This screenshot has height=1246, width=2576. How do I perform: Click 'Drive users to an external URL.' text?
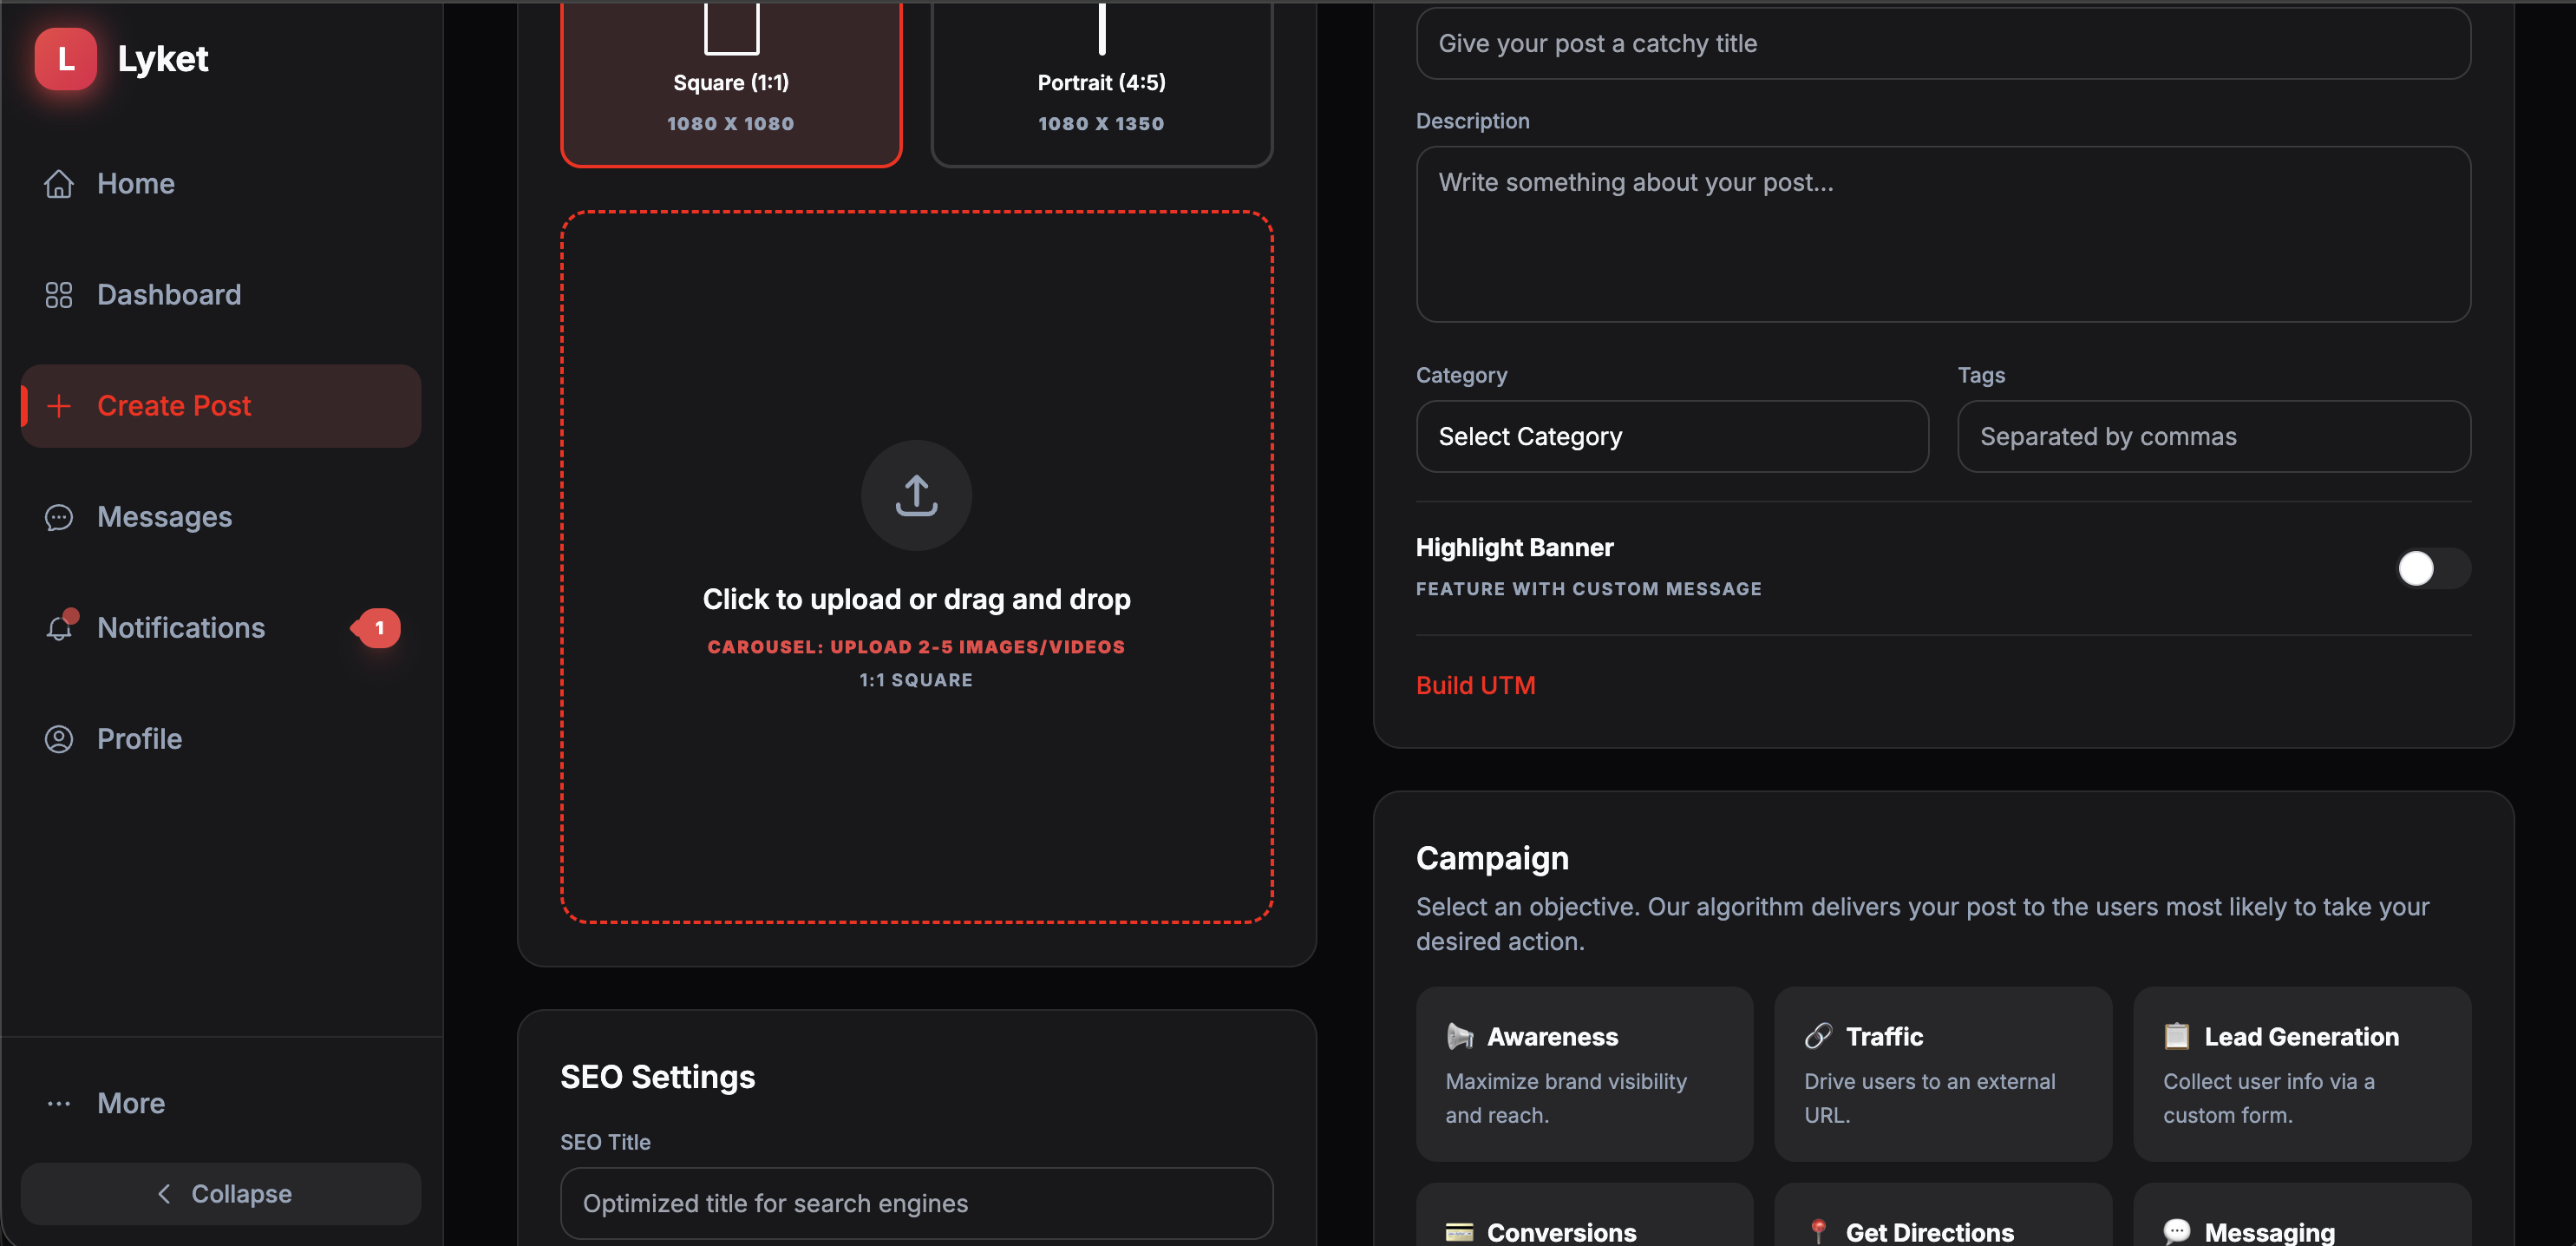click(x=1929, y=1099)
